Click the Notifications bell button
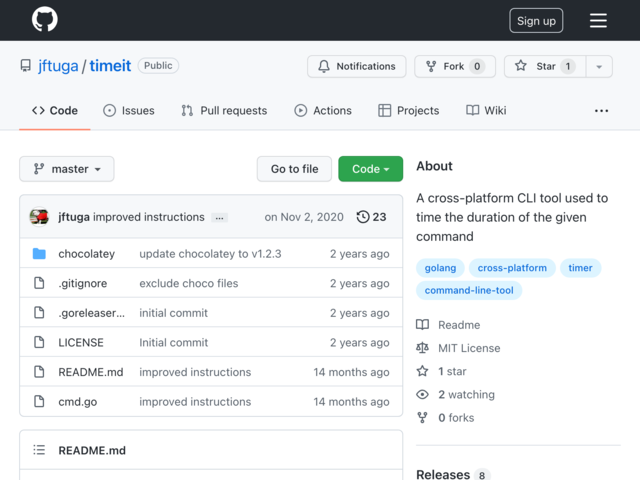The image size is (640, 480). 357,66
